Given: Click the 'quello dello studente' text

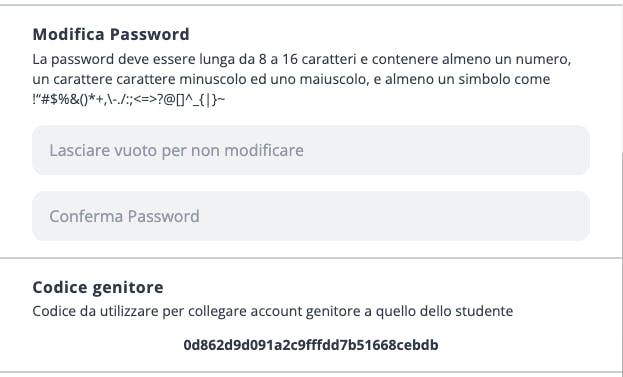Looking at the screenshot, I should pyautogui.click(x=444, y=311).
